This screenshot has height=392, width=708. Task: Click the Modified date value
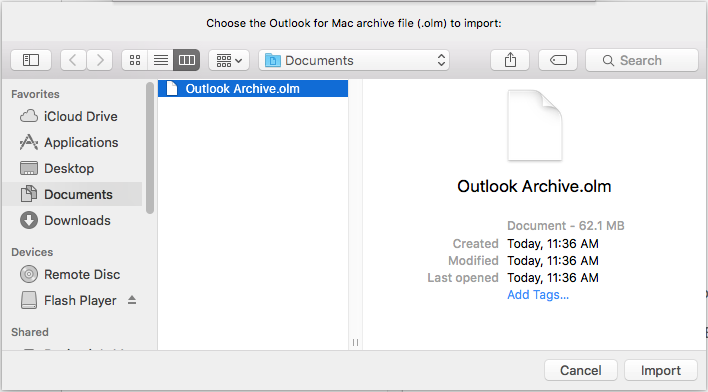click(x=553, y=261)
